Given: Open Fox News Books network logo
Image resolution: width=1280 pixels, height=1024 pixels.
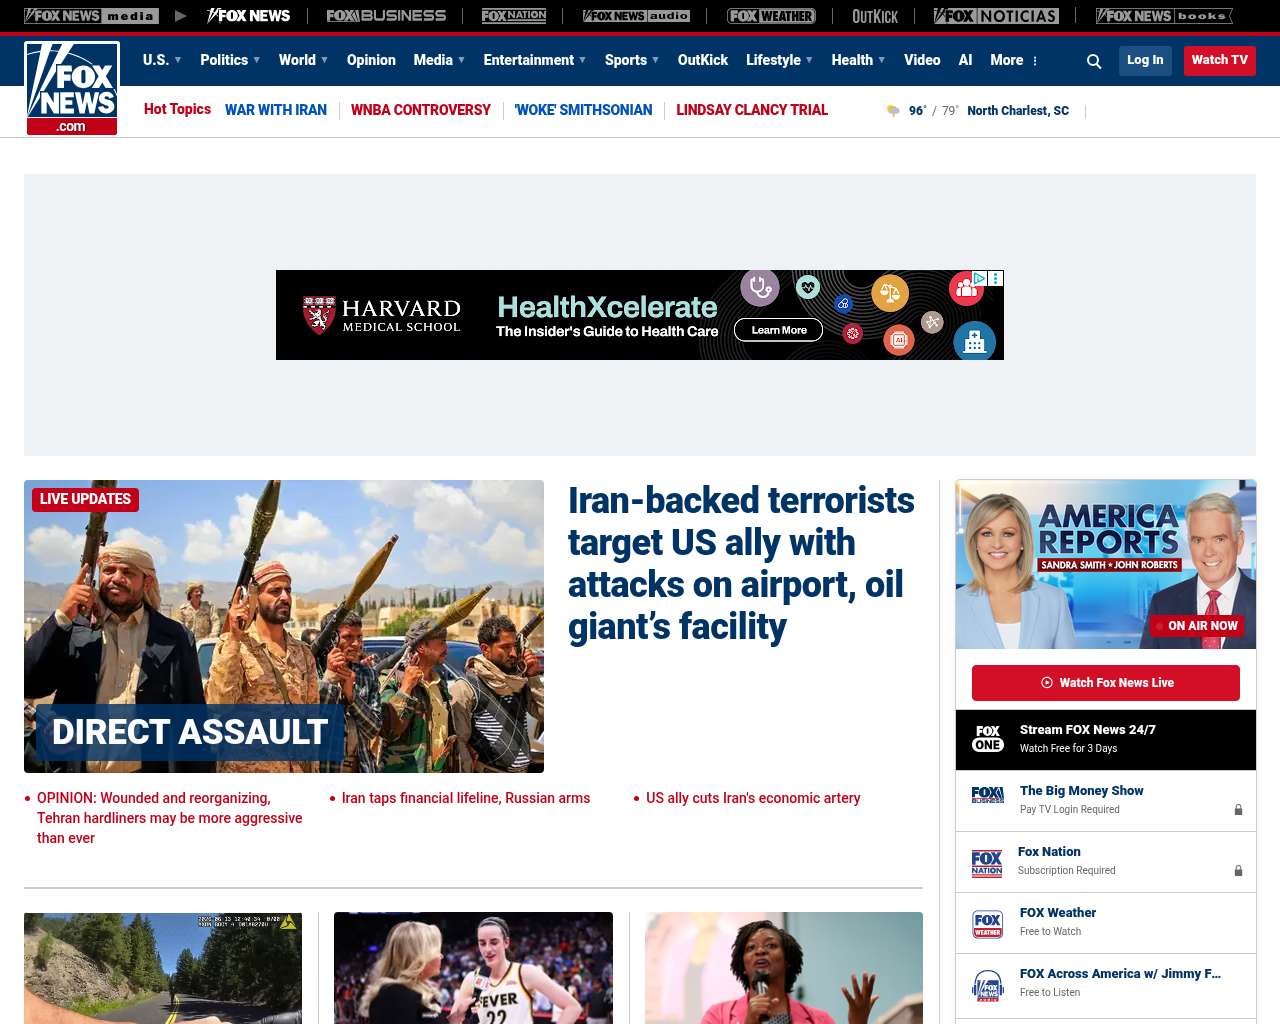Looking at the screenshot, I should (1164, 16).
